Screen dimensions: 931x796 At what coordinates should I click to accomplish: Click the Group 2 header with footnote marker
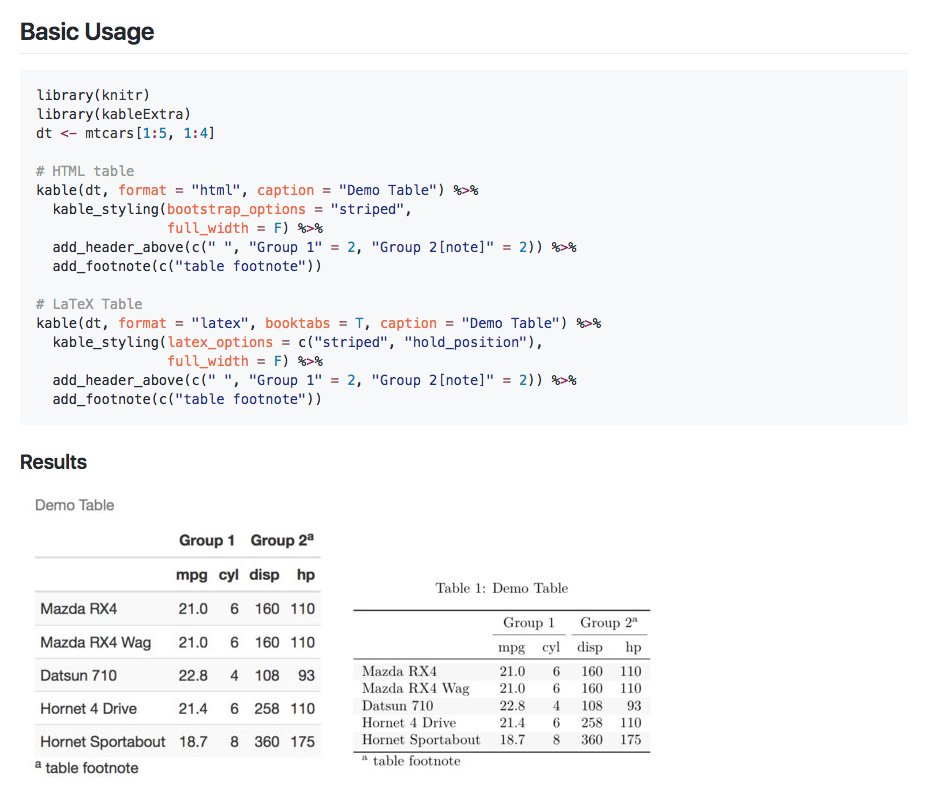(283, 539)
